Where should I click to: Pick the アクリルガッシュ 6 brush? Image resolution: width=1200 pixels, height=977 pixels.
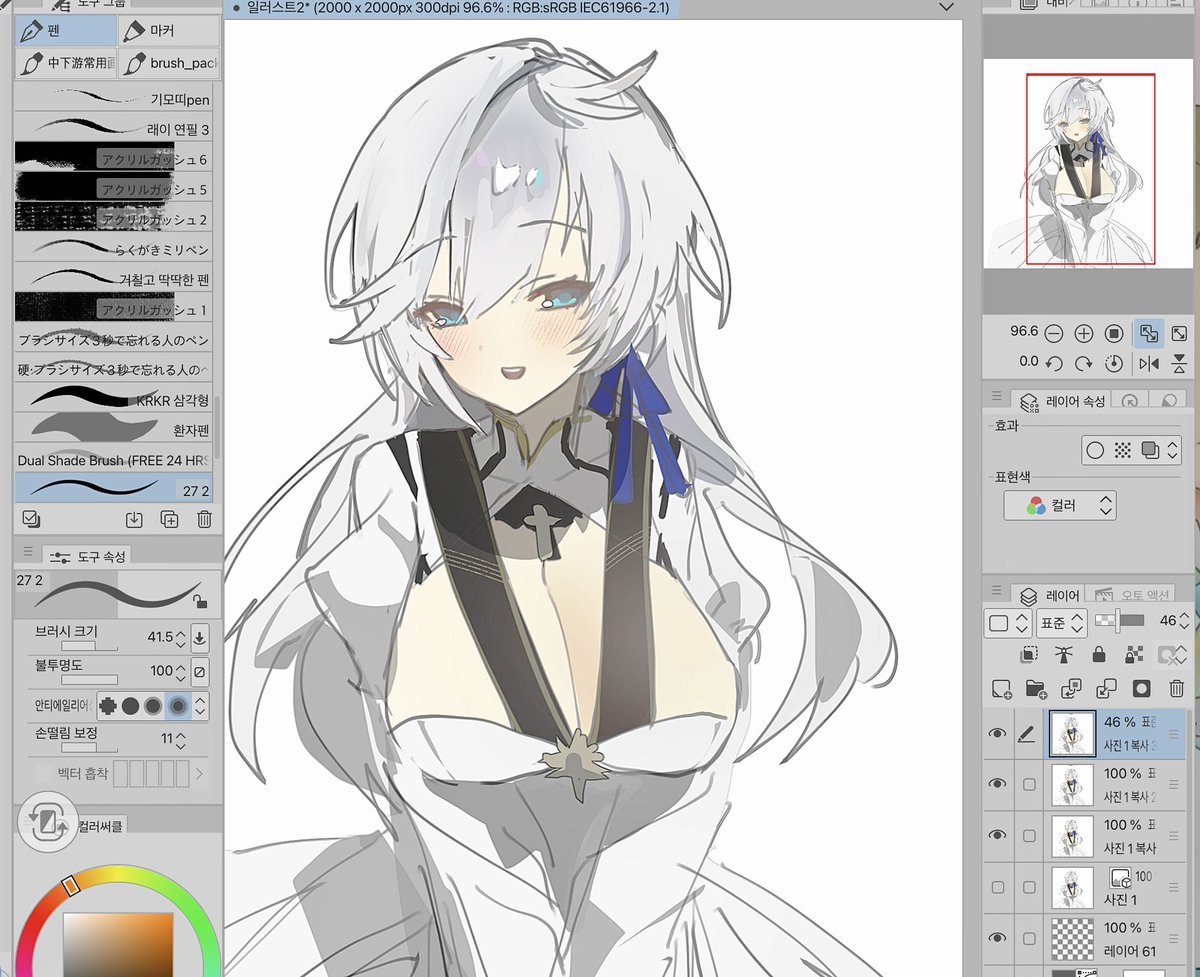114,158
